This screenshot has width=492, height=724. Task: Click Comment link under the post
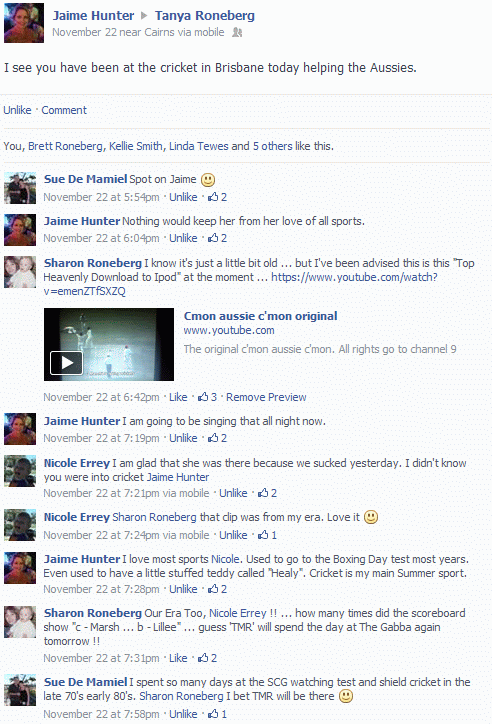pos(64,110)
